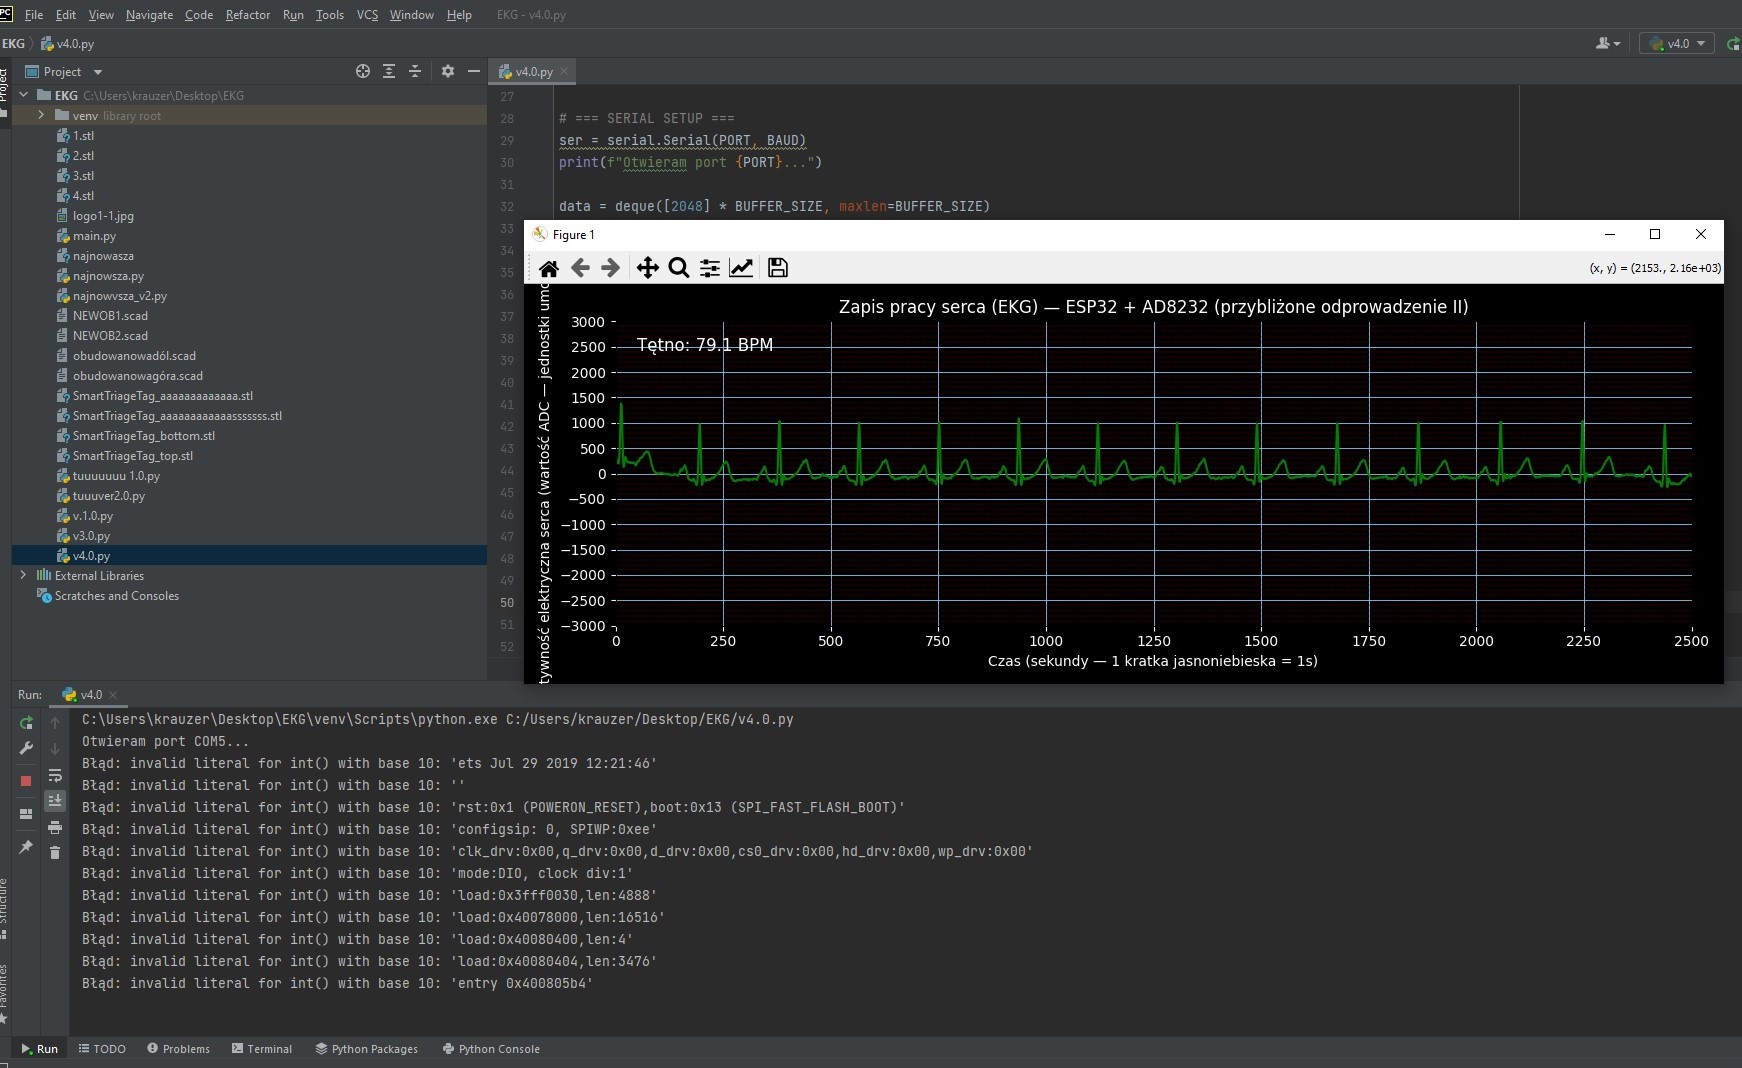The height and width of the screenshot is (1068, 1742).
Task: Pin the Run tab
Action: coord(26,847)
